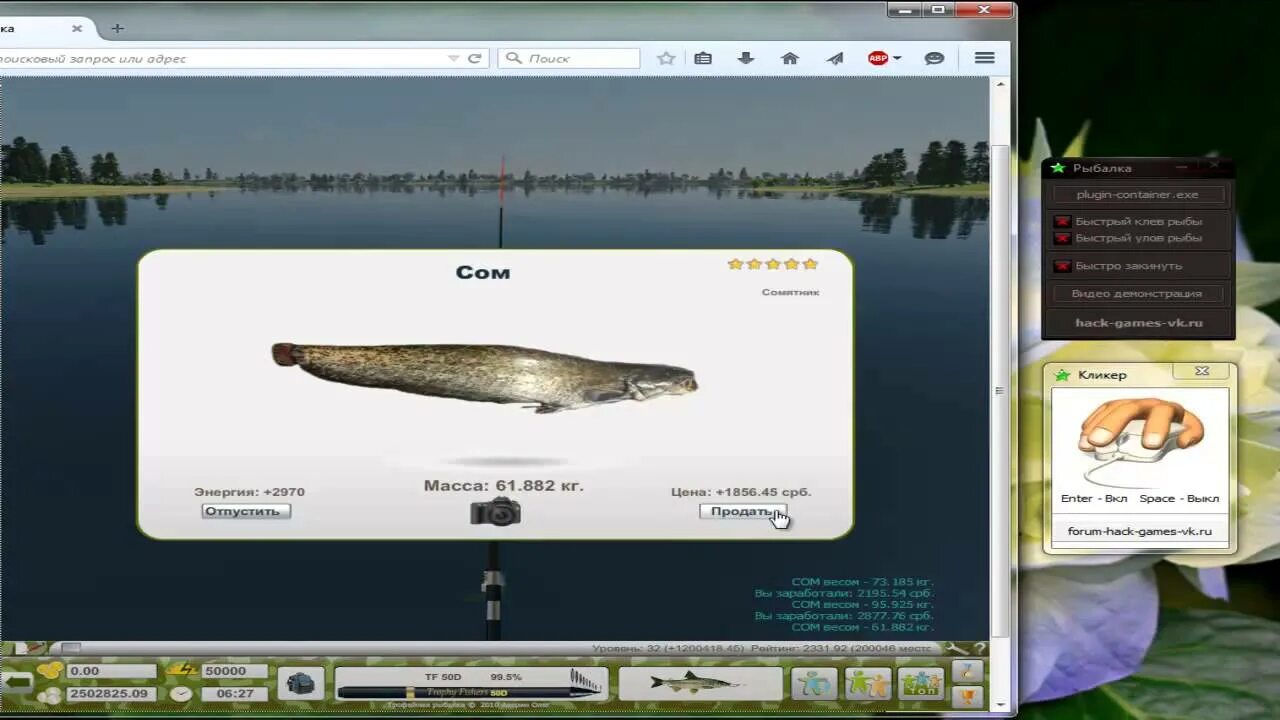Click the log line Вы заработали: 2877.76 срб.
Screen dimensions: 1280x720
click(x=844, y=616)
